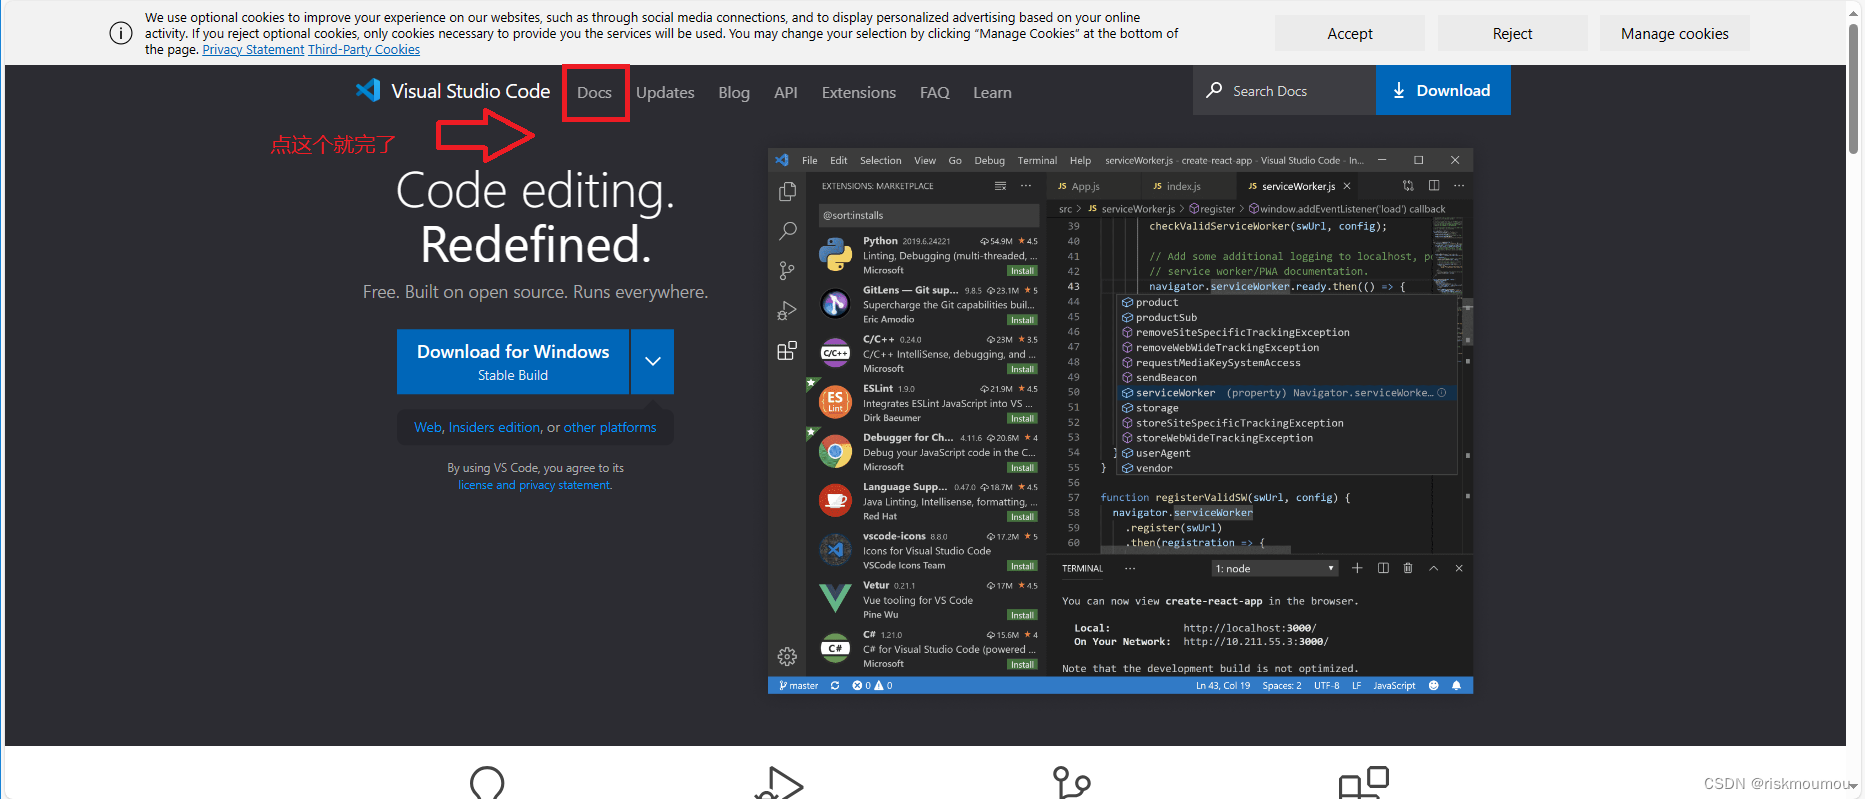Viewport: 1865px width, 799px height.
Task: Close the serviceWorker.js tab with its X
Action: click(1347, 186)
